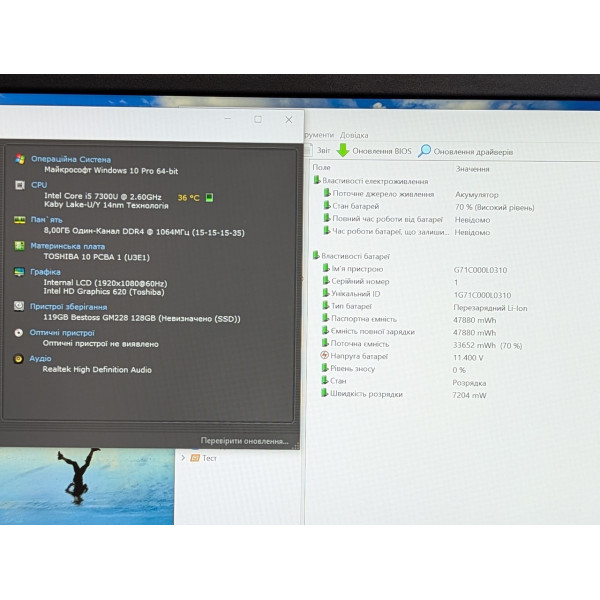
Task: Select Властивості батареї group row
Action: (x=351, y=256)
